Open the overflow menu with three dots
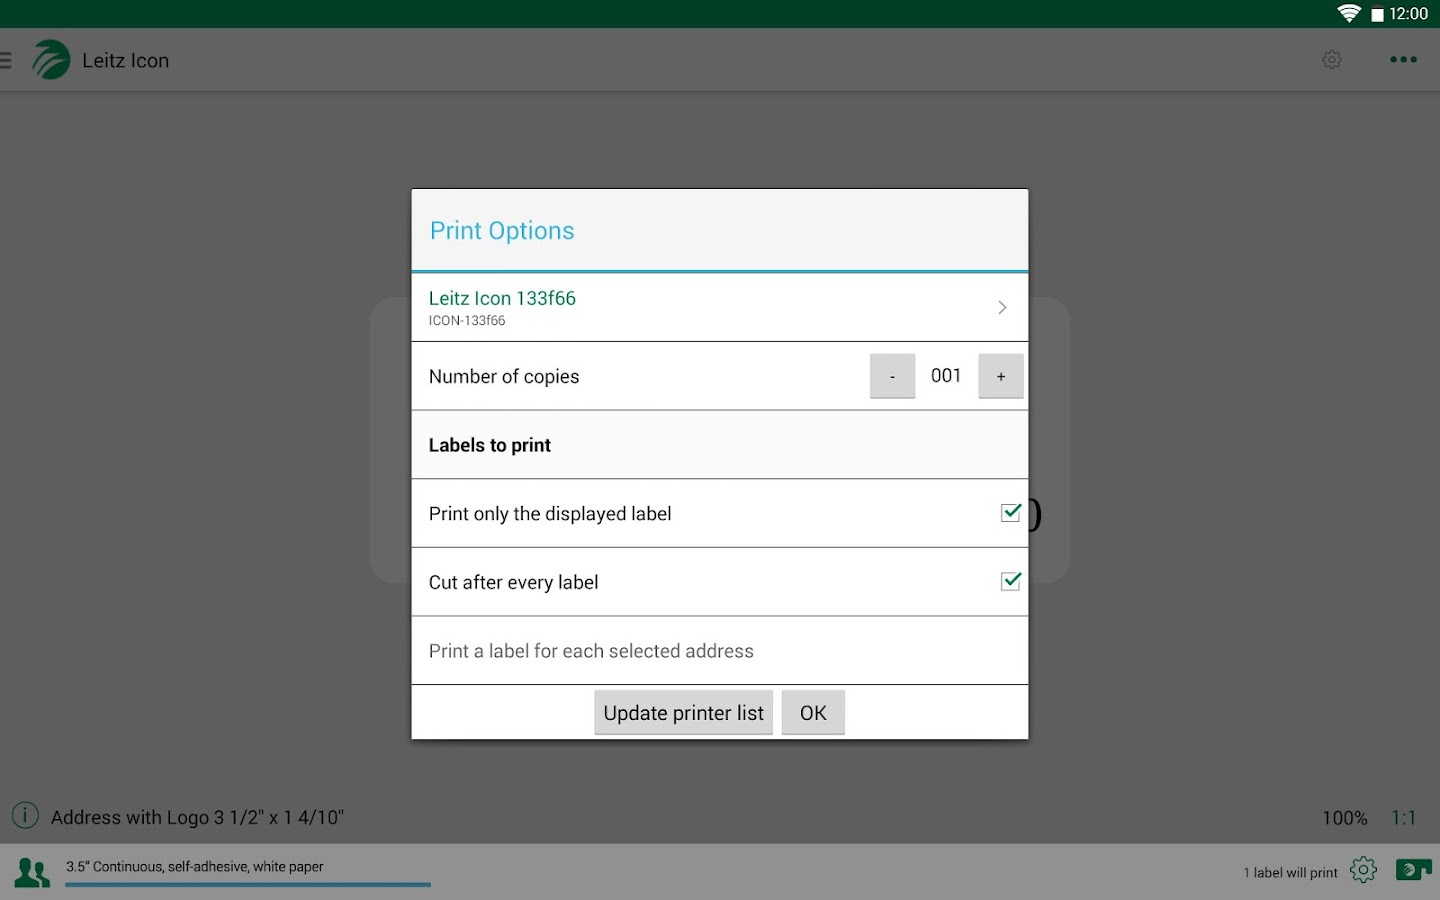The height and width of the screenshot is (900, 1440). (x=1403, y=60)
